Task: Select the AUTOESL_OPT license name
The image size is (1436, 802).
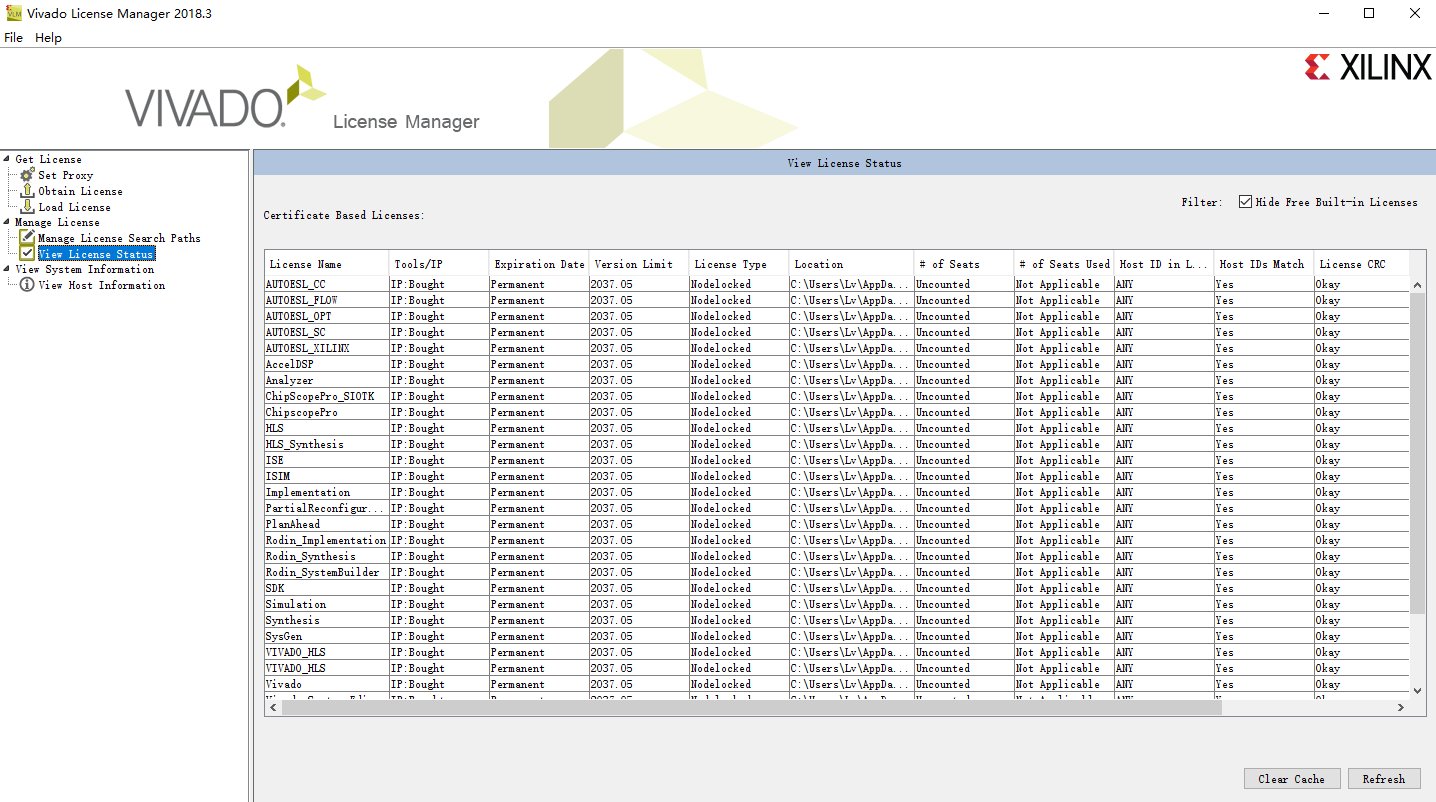Action: coord(298,316)
